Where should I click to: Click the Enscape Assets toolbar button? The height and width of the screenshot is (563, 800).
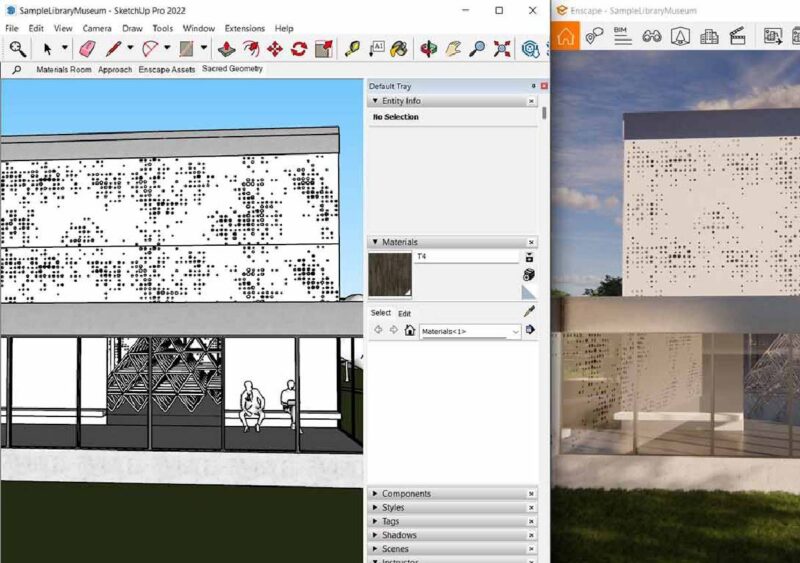click(167, 70)
